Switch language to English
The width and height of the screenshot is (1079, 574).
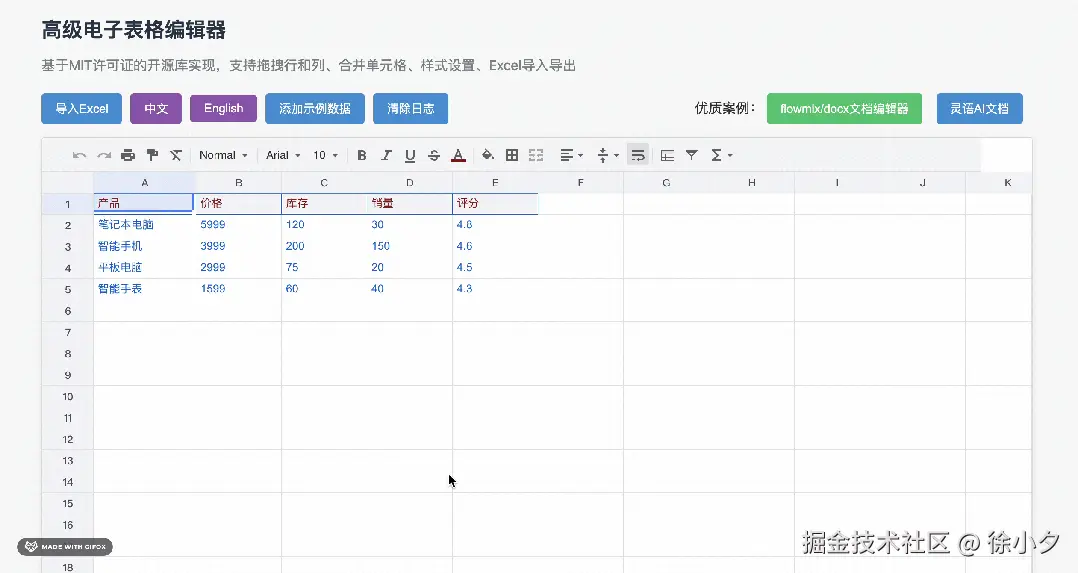tap(223, 108)
